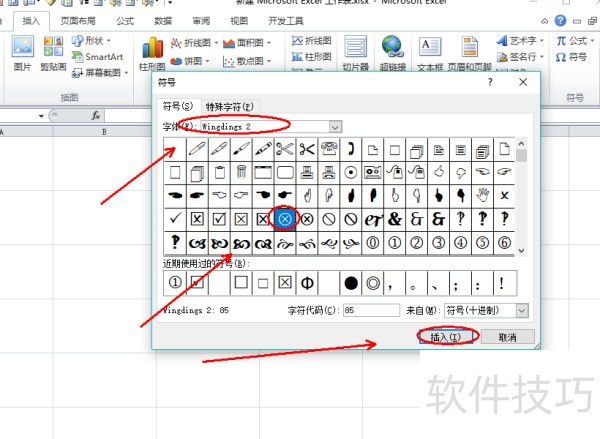
Task: Switch to the 特殊字符 tab
Action: 229,106
